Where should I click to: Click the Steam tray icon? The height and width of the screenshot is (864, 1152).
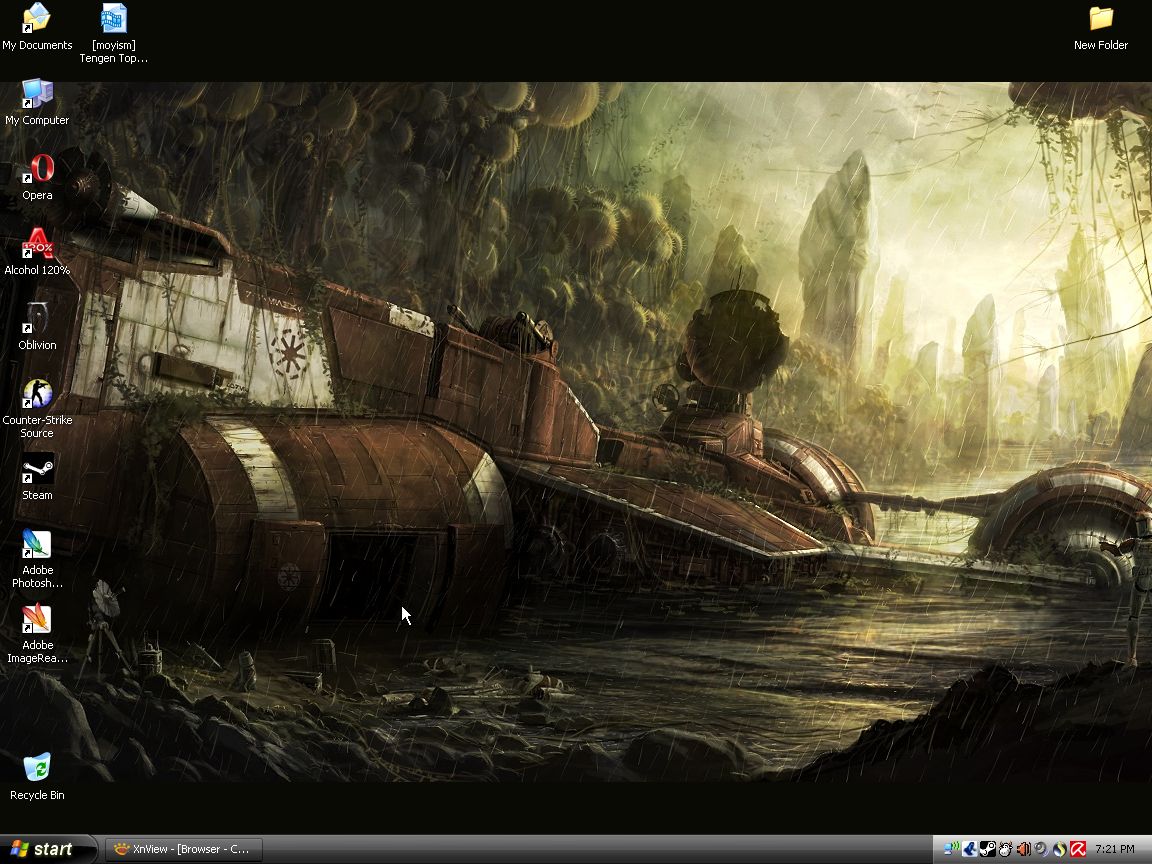[x=987, y=849]
